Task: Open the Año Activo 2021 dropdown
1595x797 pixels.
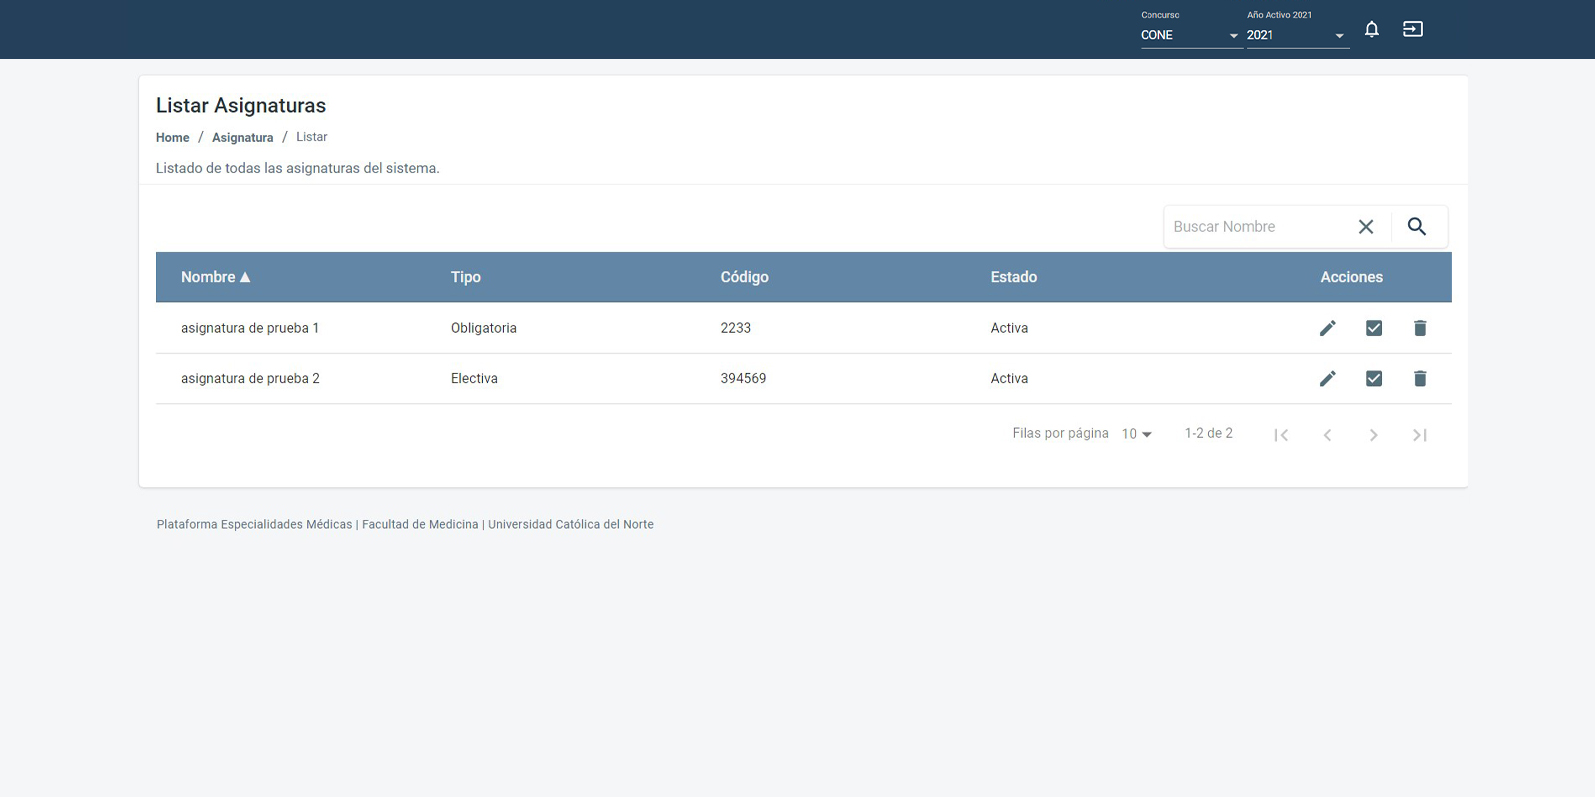Action: pyautogui.click(x=1295, y=35)
